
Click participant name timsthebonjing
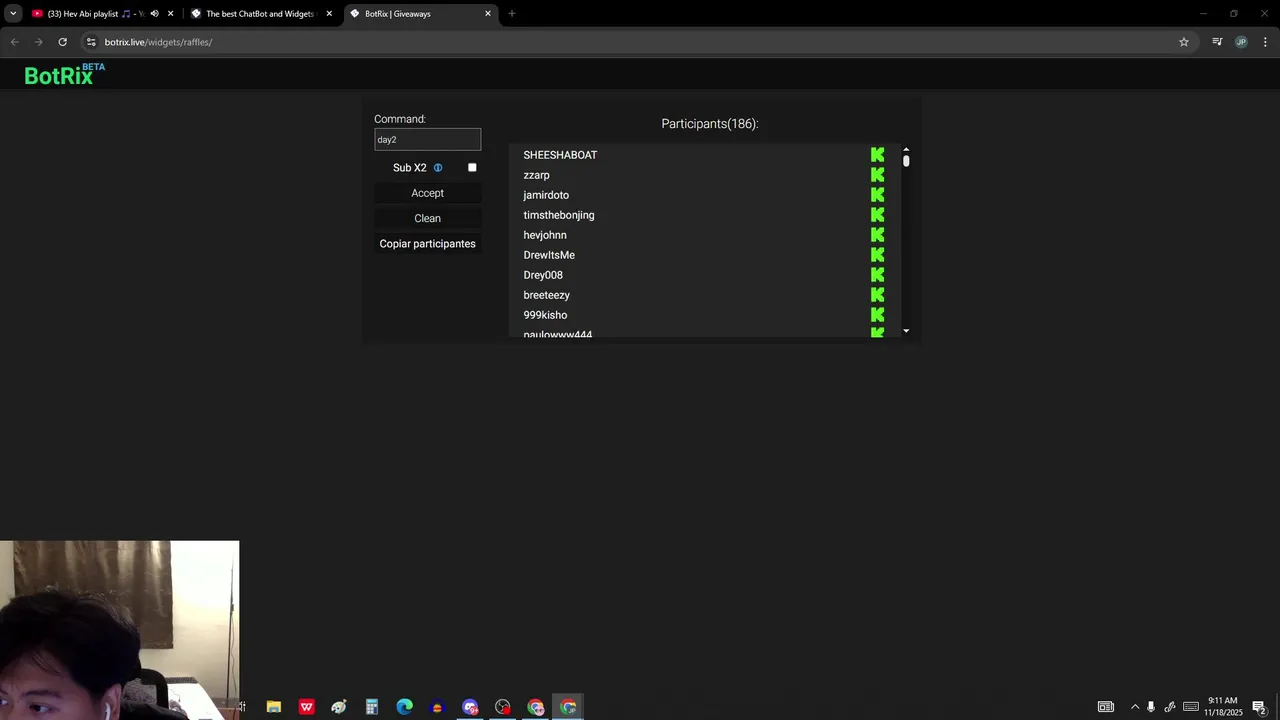pos(559,215)
